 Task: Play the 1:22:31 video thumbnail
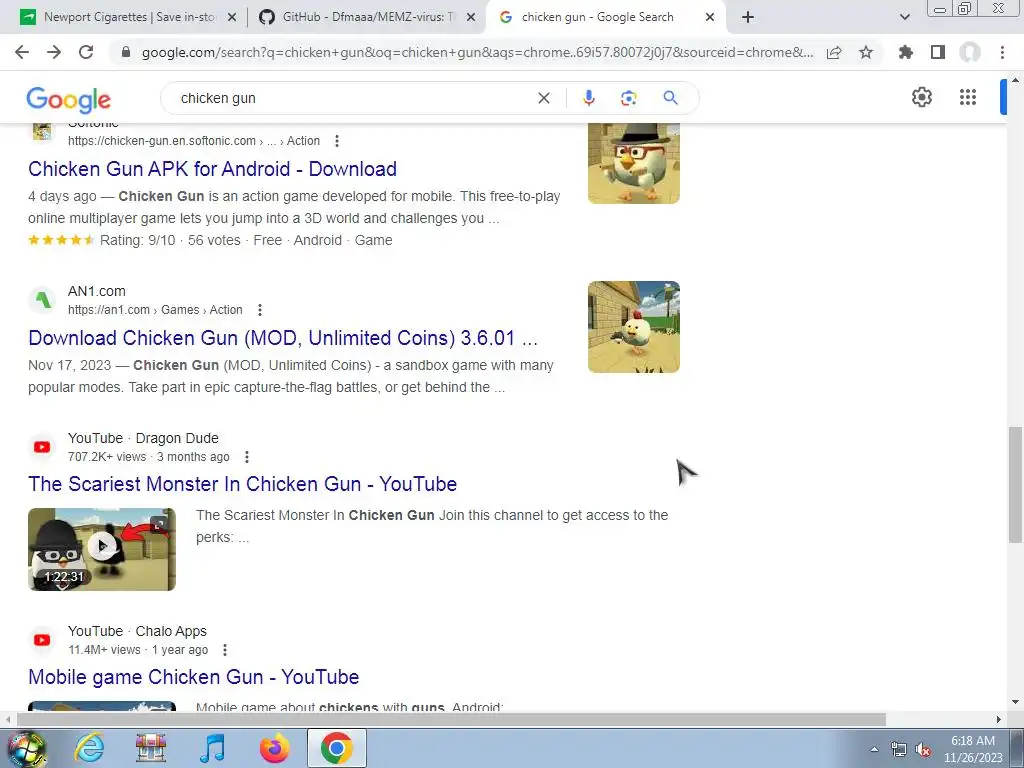102,549
